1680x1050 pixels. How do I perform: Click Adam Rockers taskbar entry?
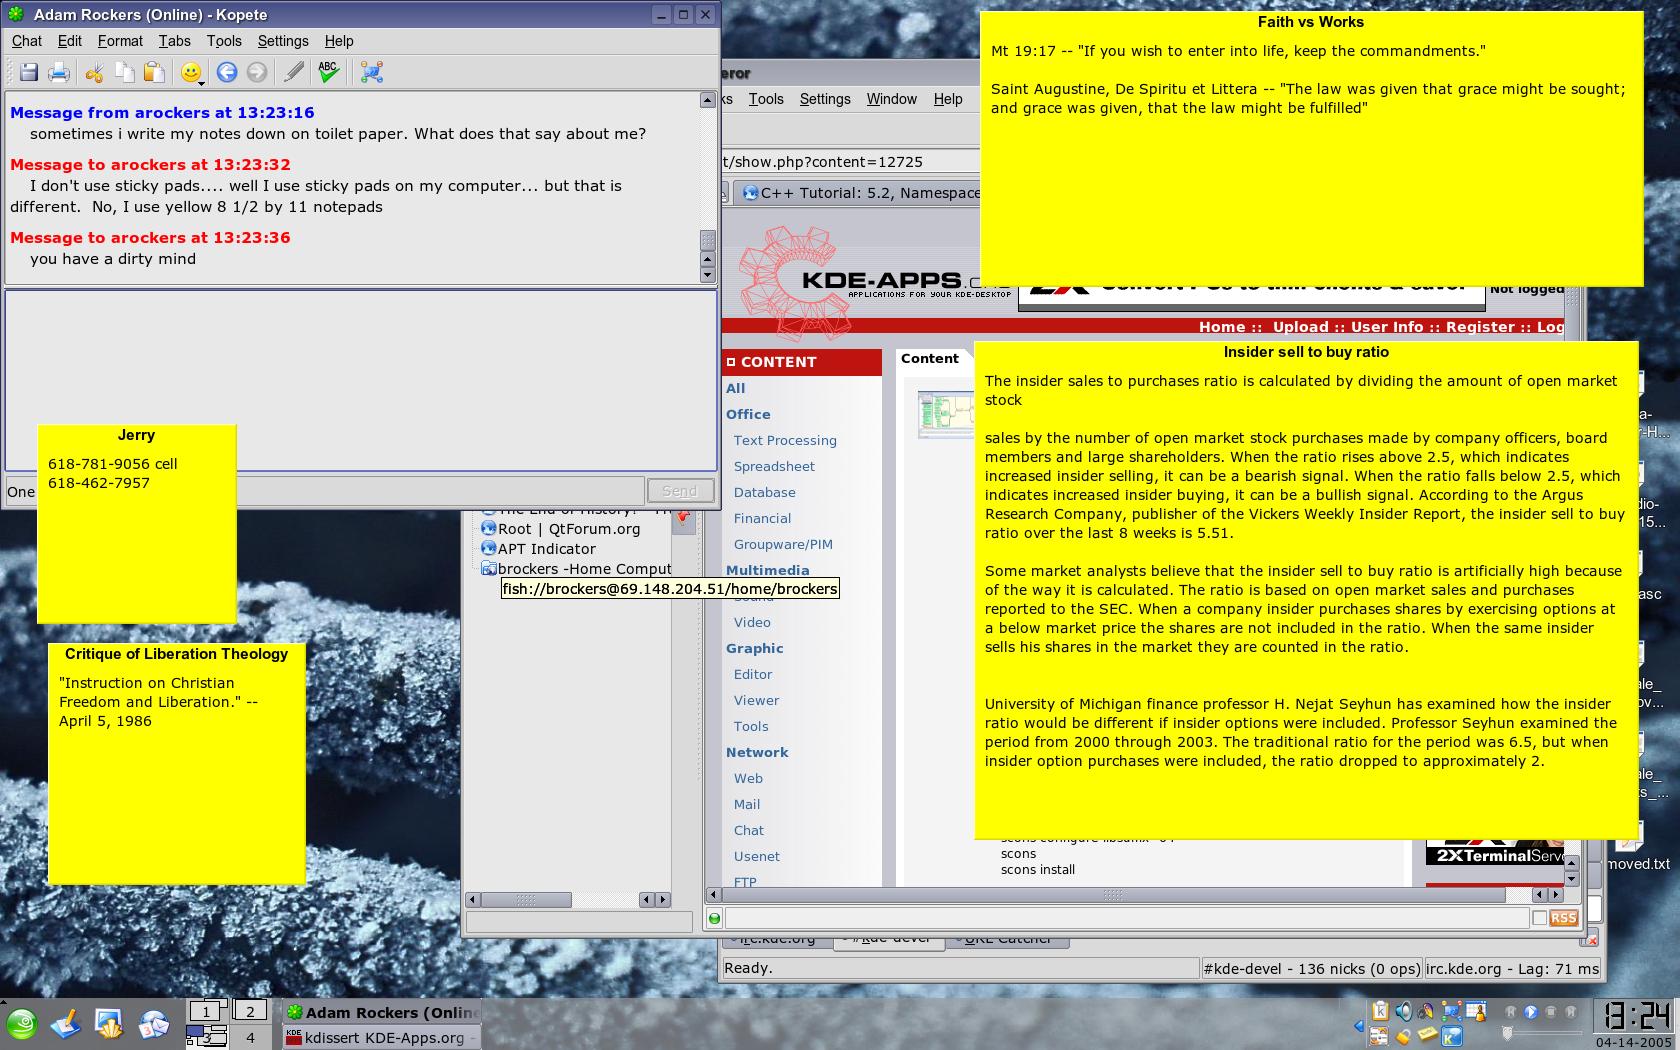click(x=382, y=1012)
